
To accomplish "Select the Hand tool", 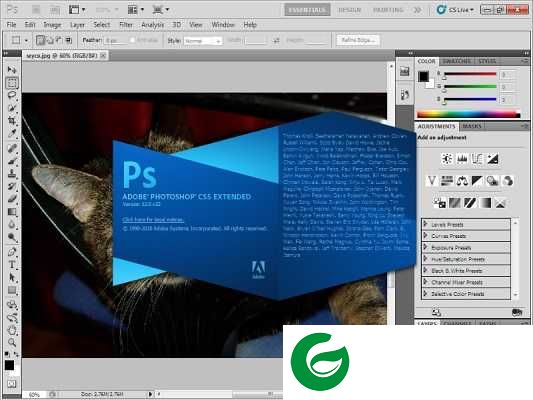I will pyautogui.click(x=12, y=330).
